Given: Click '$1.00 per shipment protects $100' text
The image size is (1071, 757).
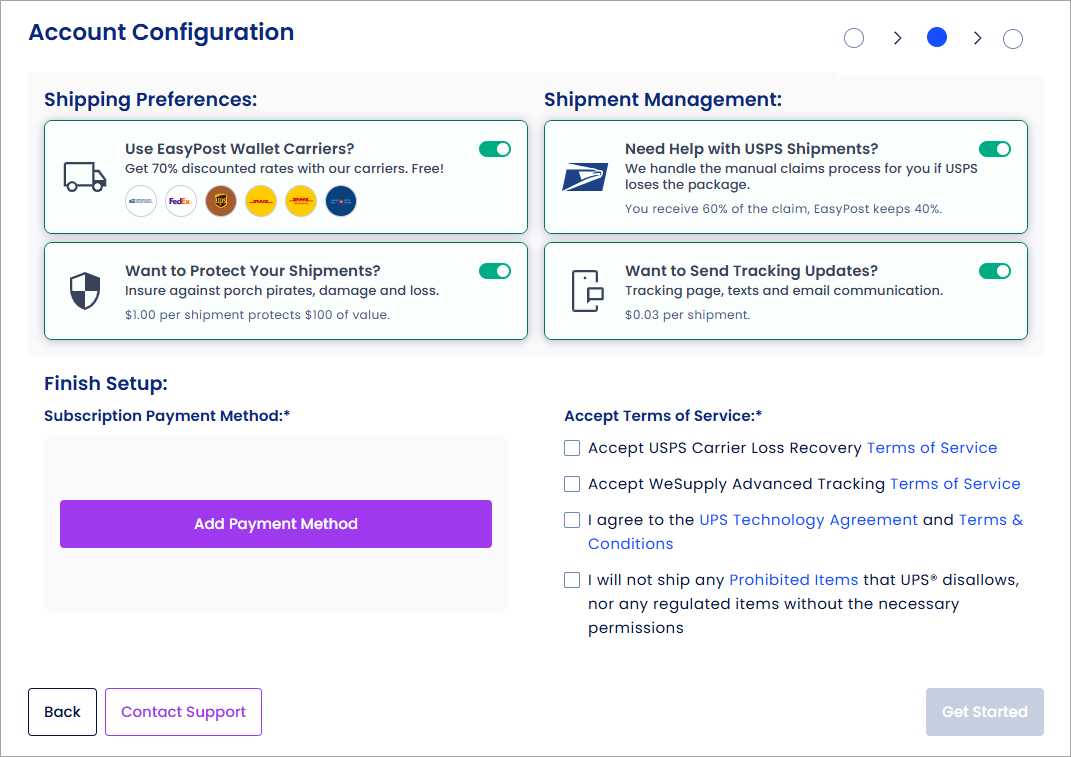Looking at the screenshot, I should [x=258, y=315].
